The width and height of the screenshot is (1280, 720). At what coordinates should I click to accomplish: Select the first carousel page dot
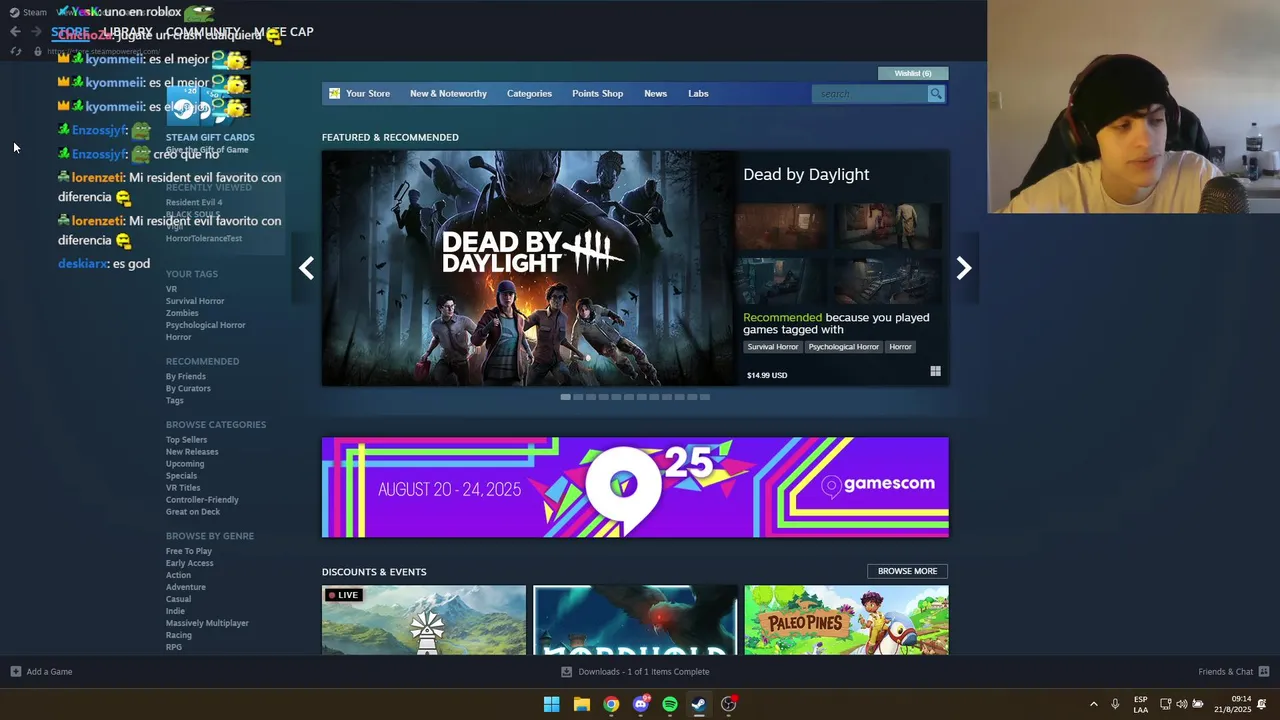(x=565, y=397)
